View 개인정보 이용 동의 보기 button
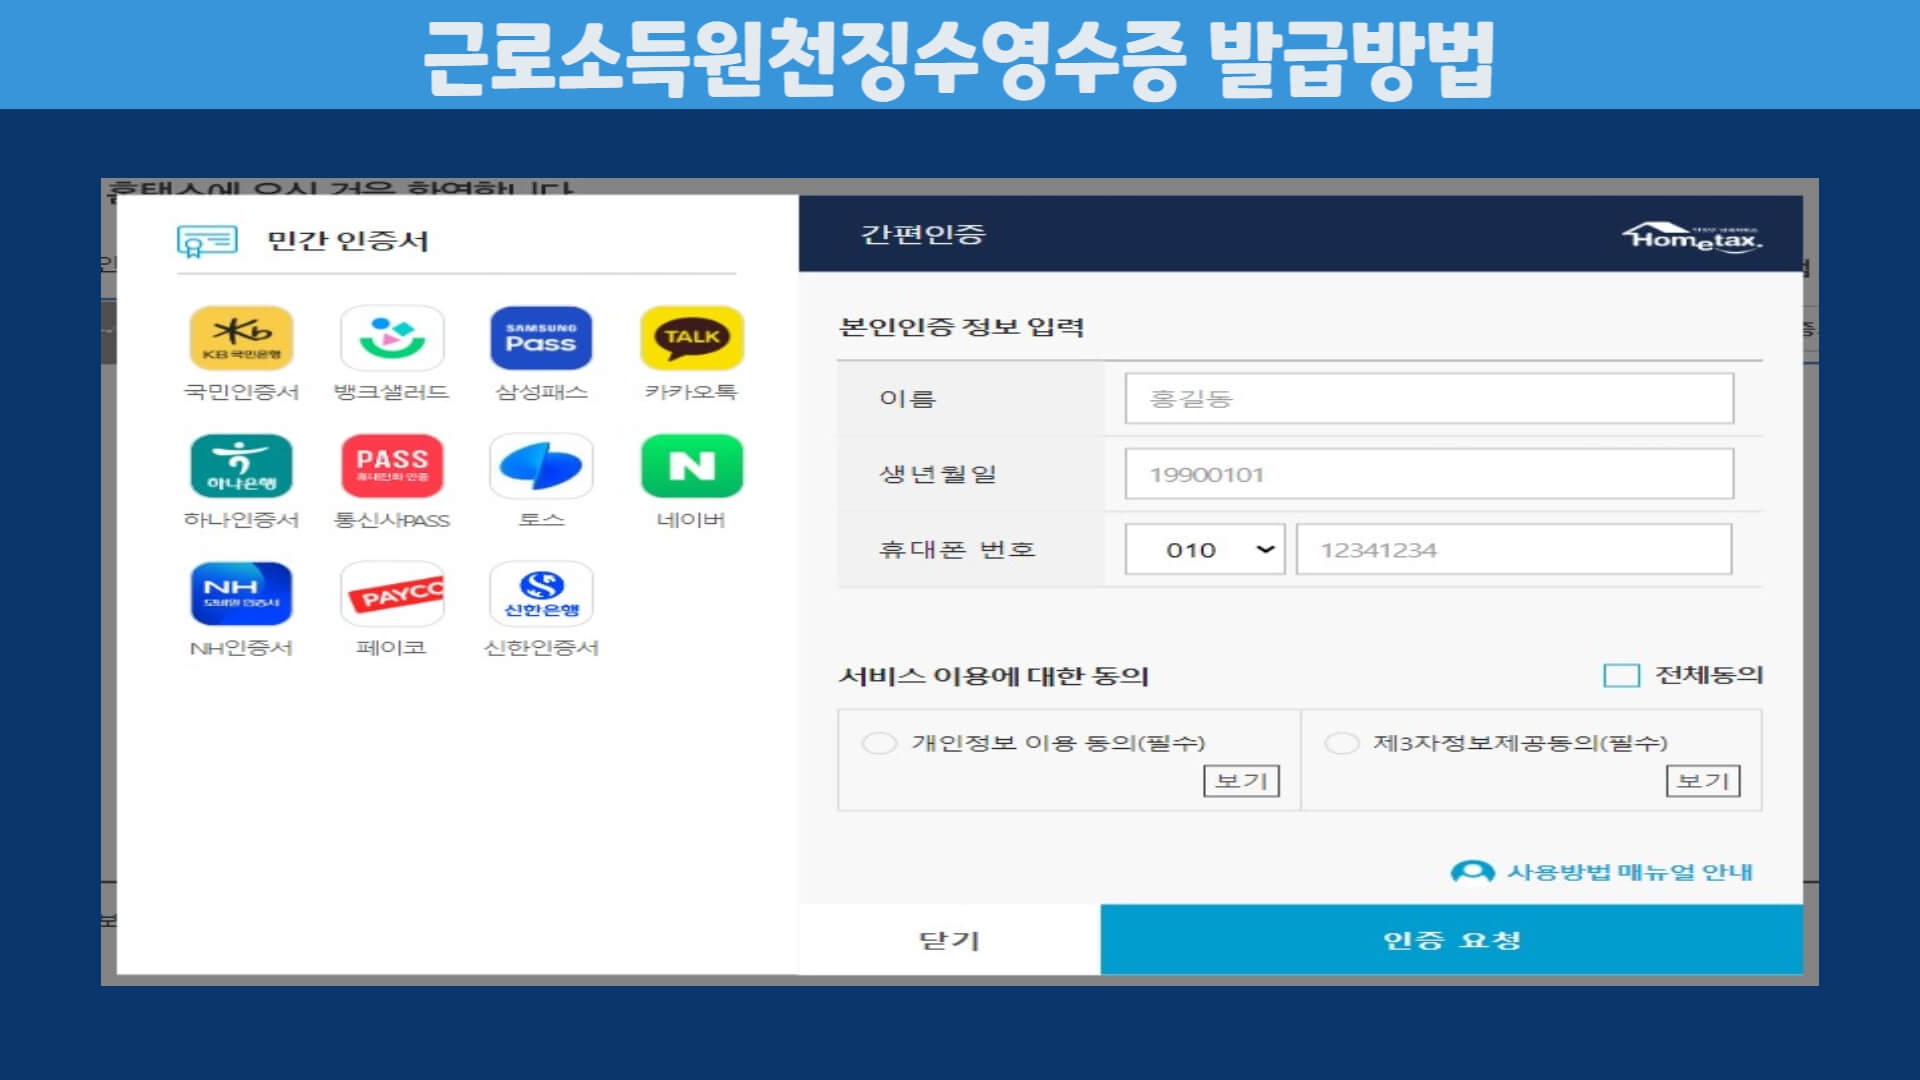The width and height of the screenshot is (1920, 1080). click(1240, 781)
